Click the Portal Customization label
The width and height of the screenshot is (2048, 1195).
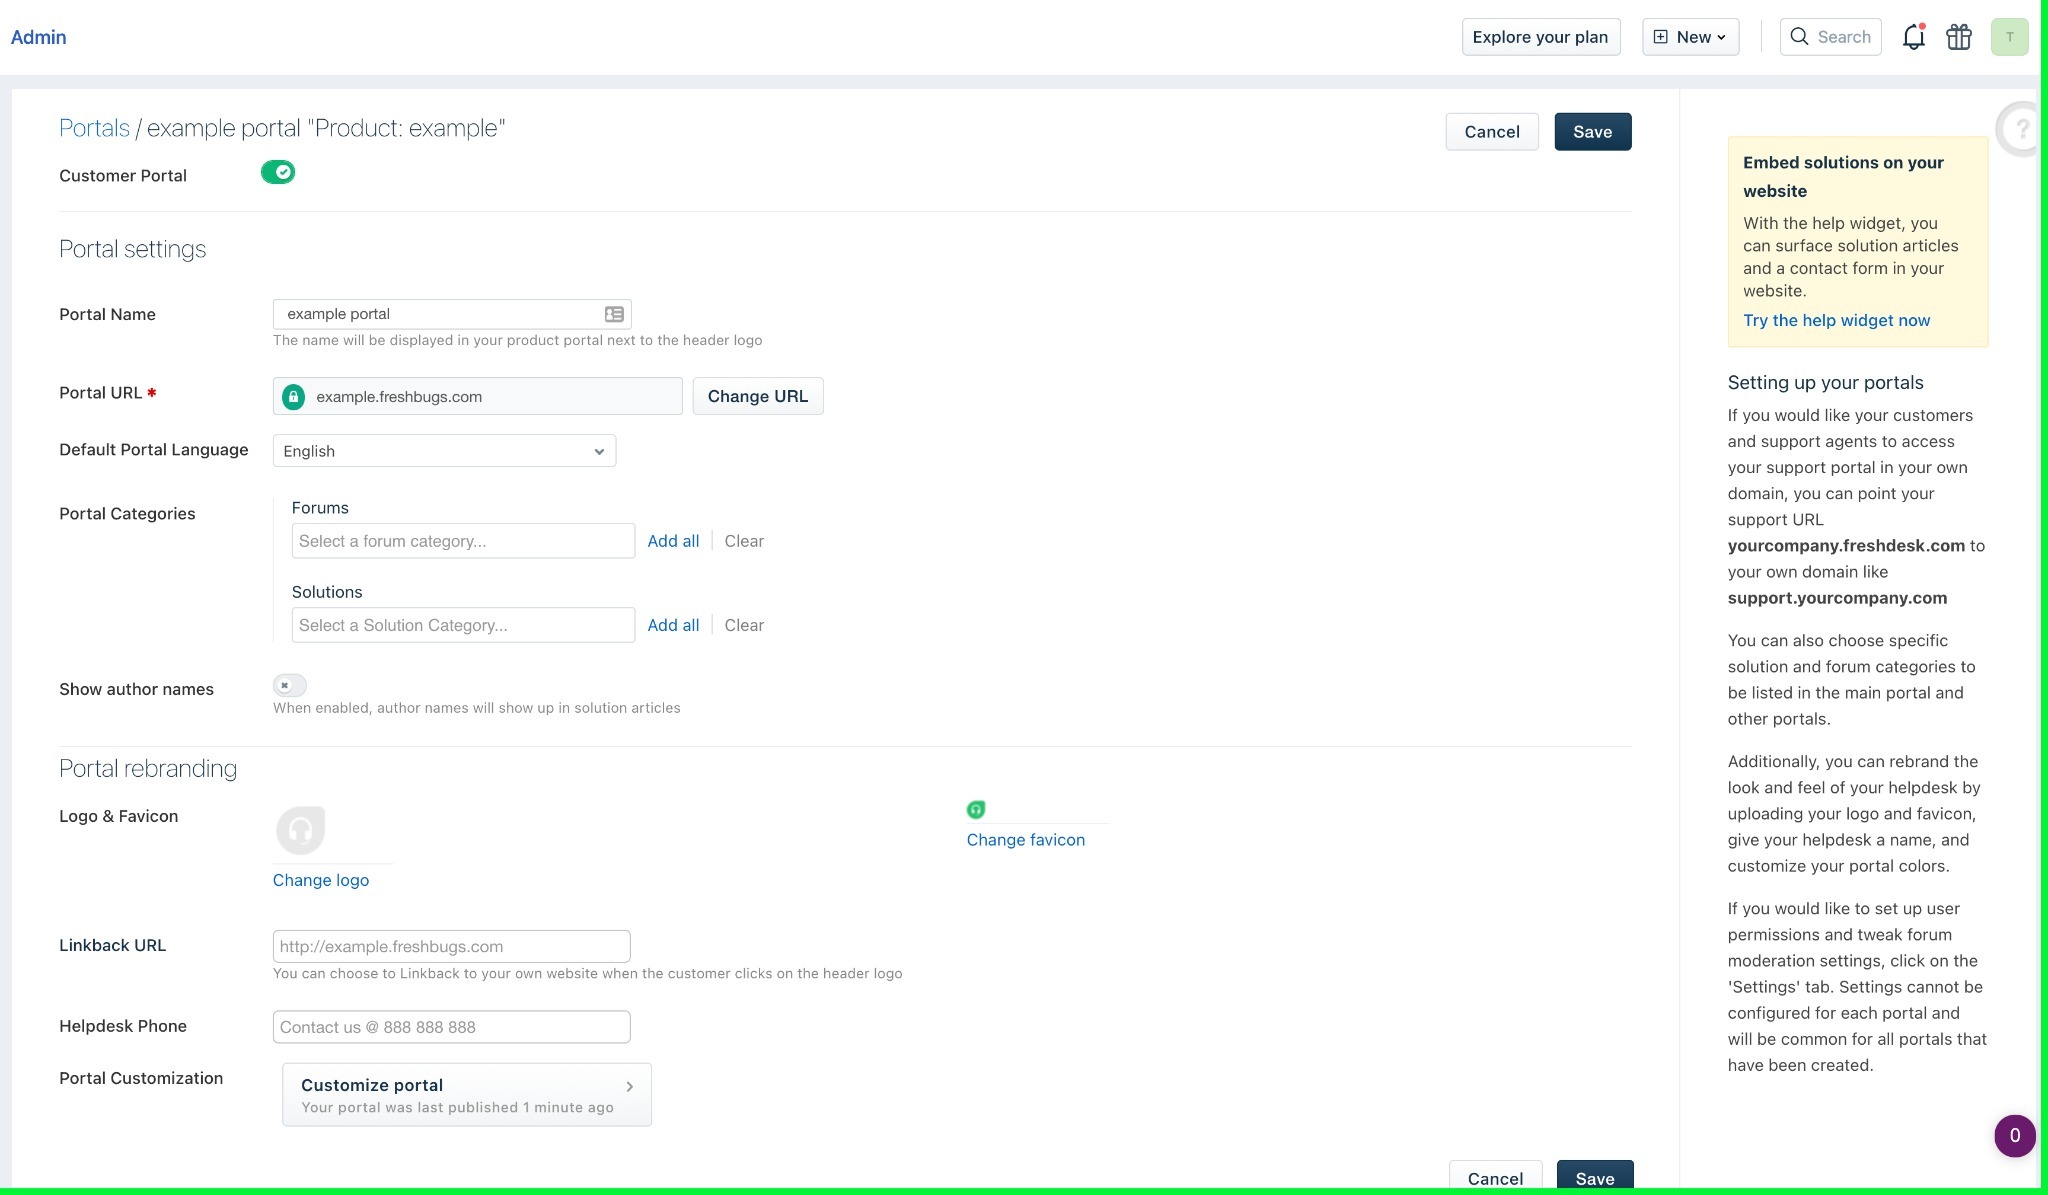click(141, 1078)
